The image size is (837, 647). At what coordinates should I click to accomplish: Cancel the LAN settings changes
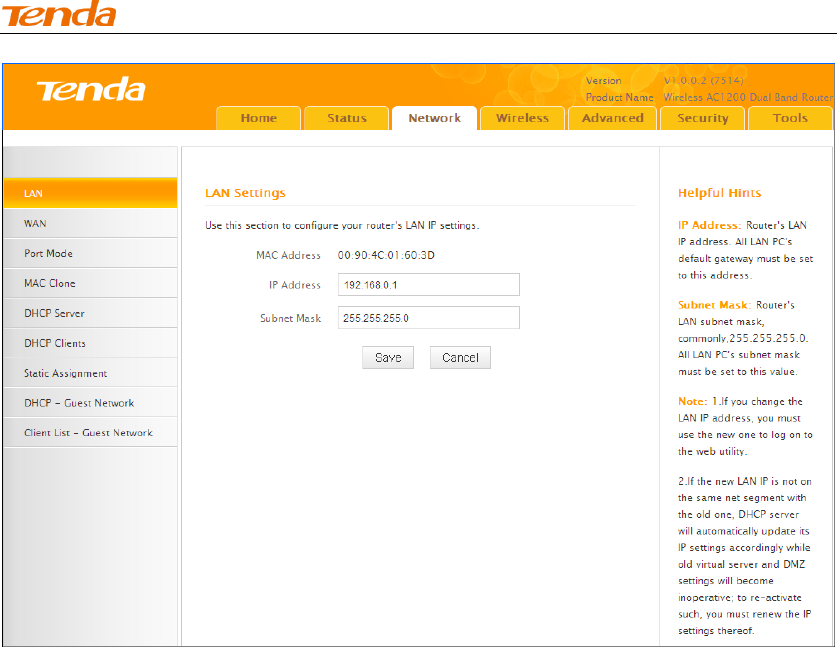[x=460, y=358]
